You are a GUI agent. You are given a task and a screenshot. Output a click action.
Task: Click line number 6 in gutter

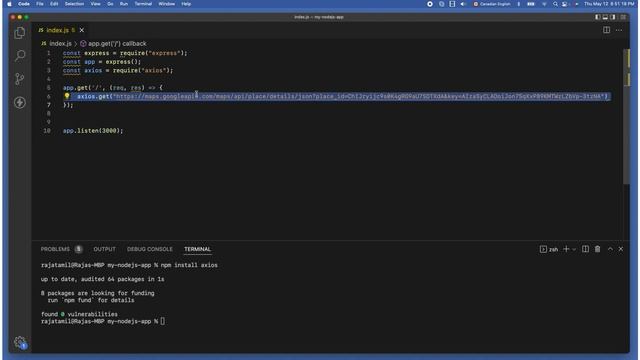[49, 96]
